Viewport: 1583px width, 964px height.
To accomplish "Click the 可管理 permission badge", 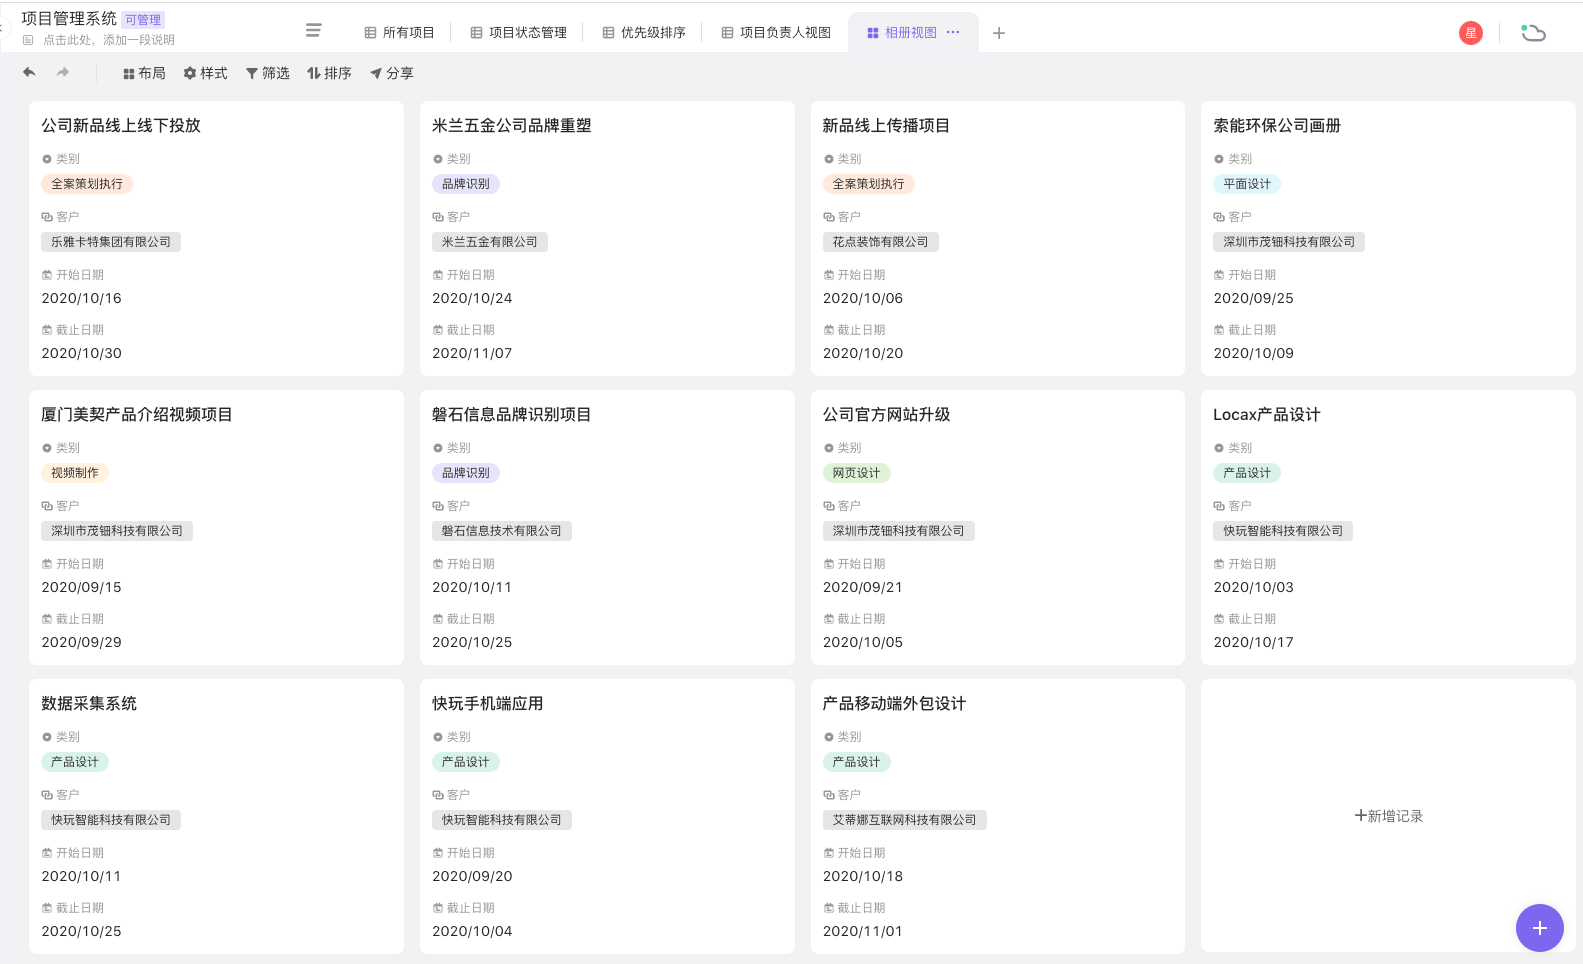I will (x=143, y=20).
